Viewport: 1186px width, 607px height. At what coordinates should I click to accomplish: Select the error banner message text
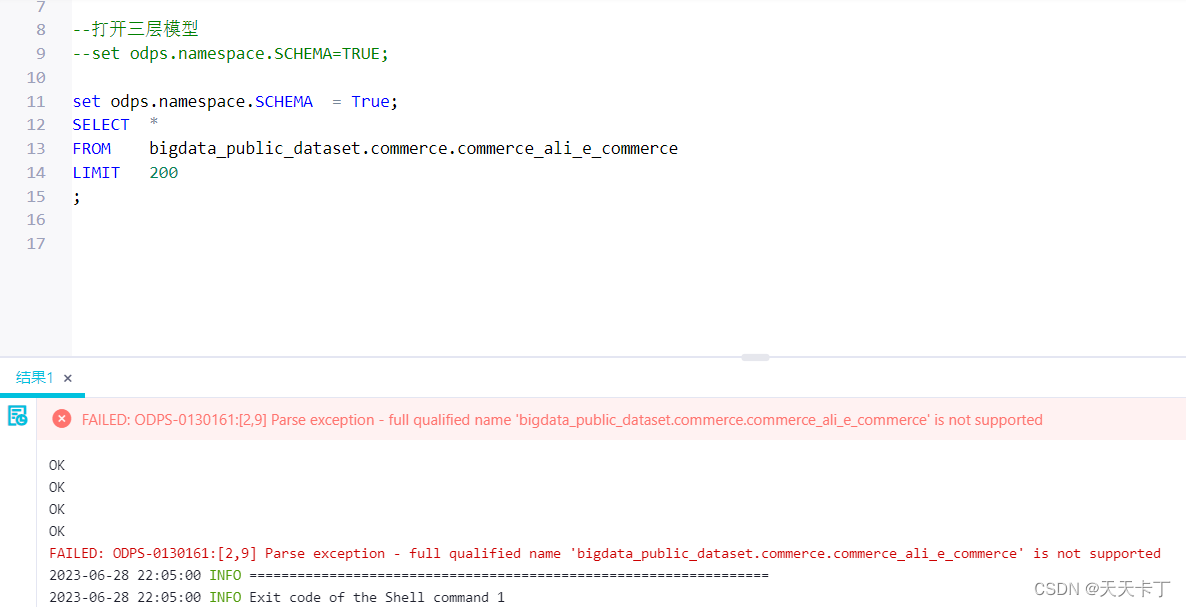[x=562, y=420]
